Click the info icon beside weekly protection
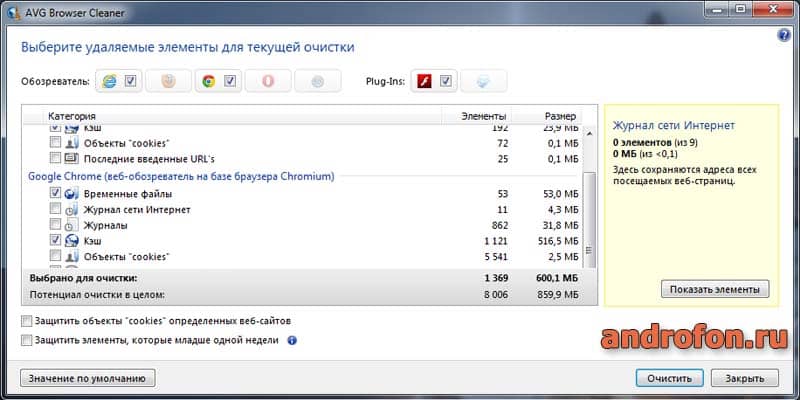 click(292, 340)
